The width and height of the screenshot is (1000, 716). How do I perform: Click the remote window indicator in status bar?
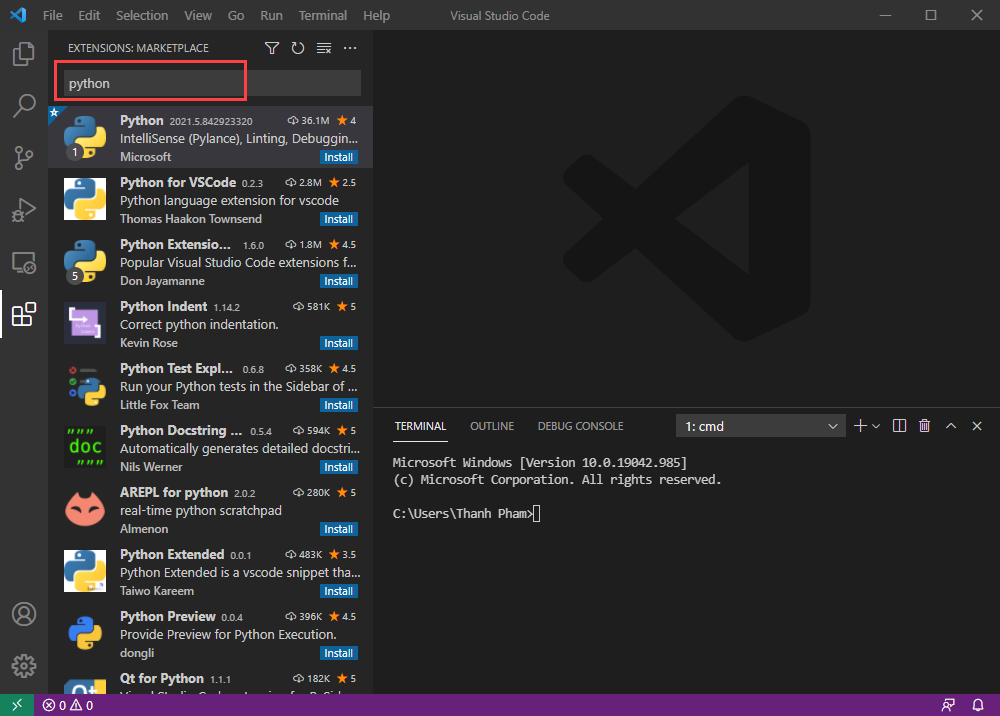[x=17, y=705]
